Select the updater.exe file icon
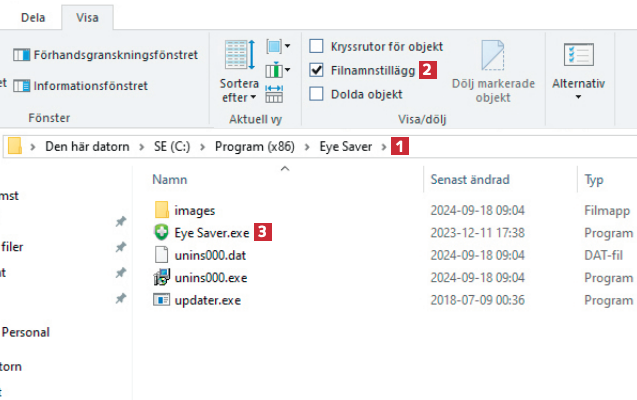 point(163,299)
